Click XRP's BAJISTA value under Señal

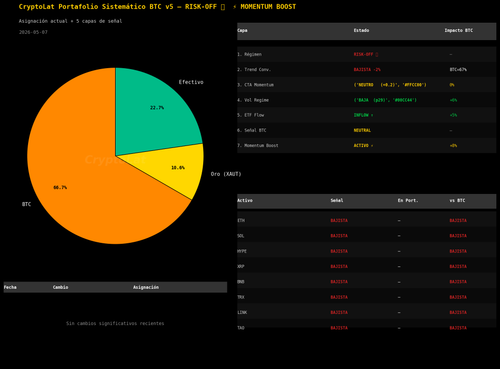point(339,266)
